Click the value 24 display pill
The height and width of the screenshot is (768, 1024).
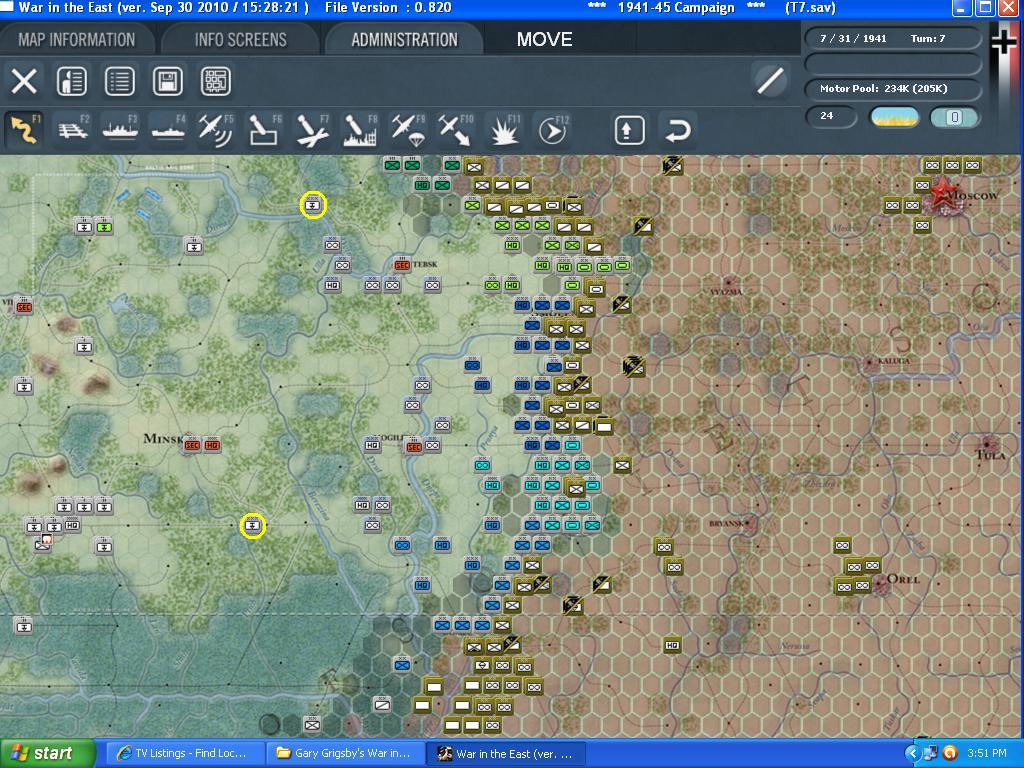click(x=831, y=116)
